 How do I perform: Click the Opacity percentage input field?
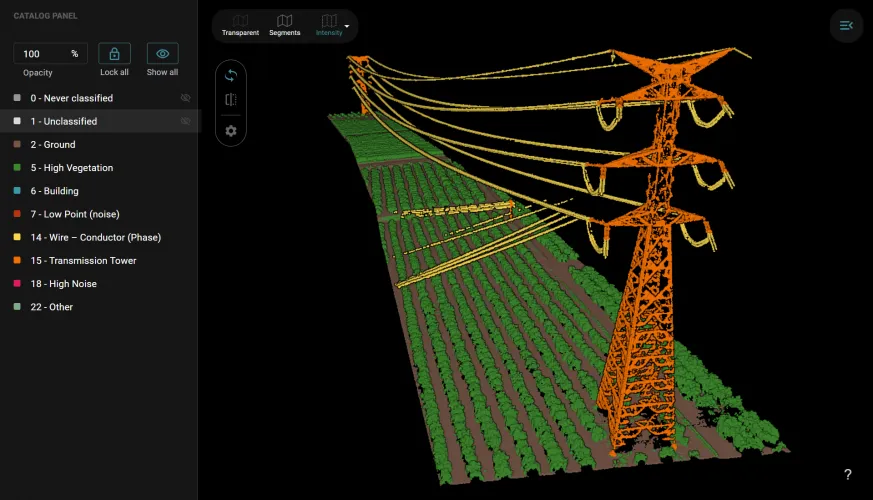pos(44,54)
